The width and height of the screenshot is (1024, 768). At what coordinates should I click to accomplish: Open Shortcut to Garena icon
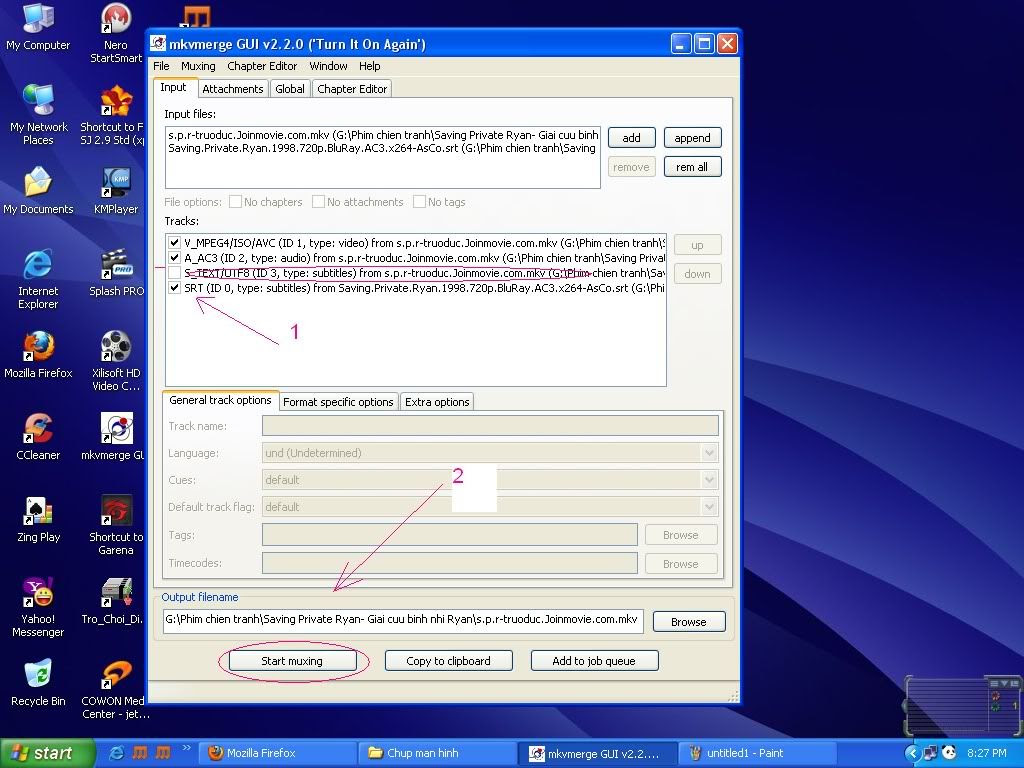[116, 524]
